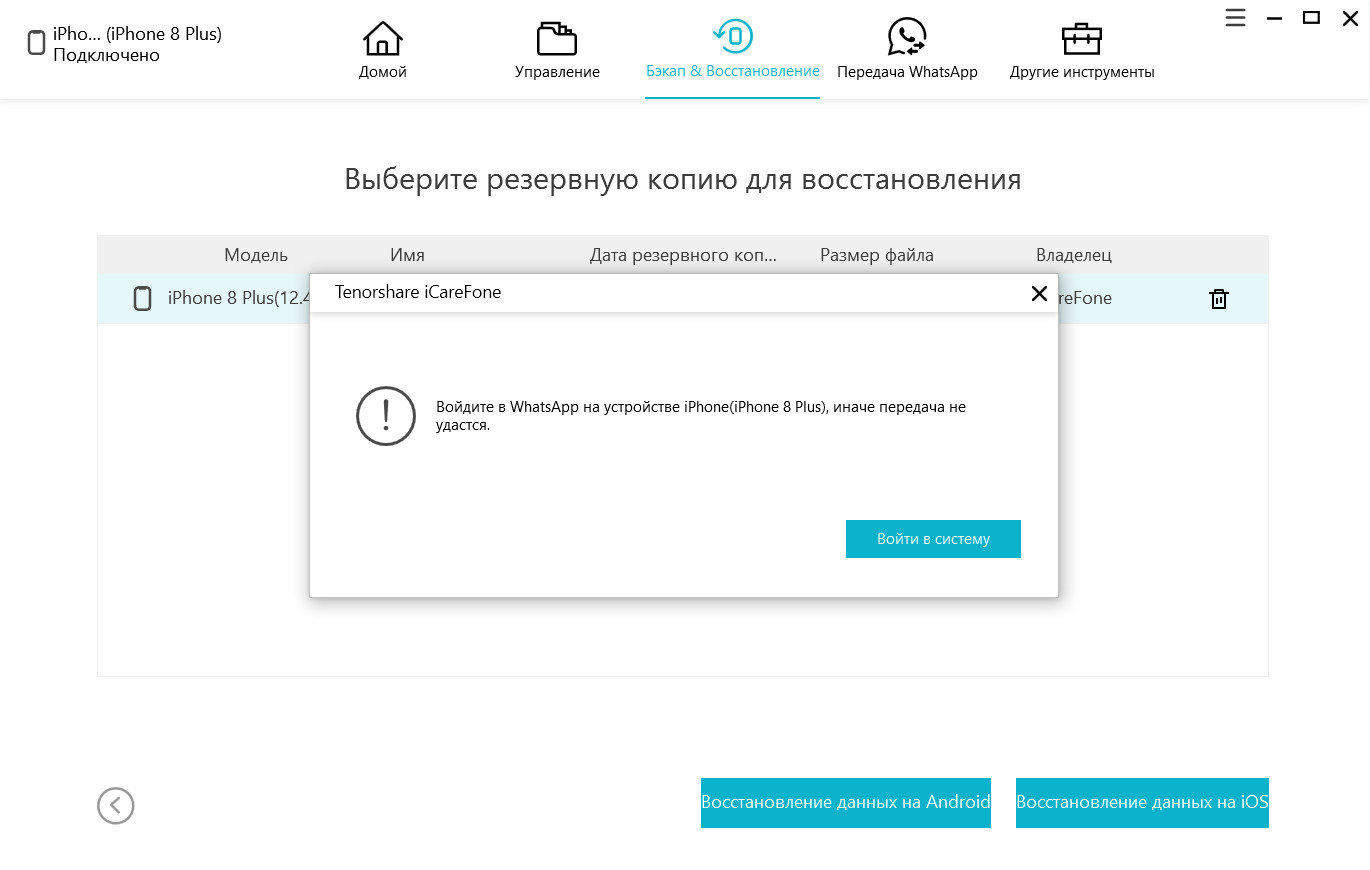Switch to Передача WhatsApp tab label
The width and height of the screenshot is (1370, 870).
907,72
